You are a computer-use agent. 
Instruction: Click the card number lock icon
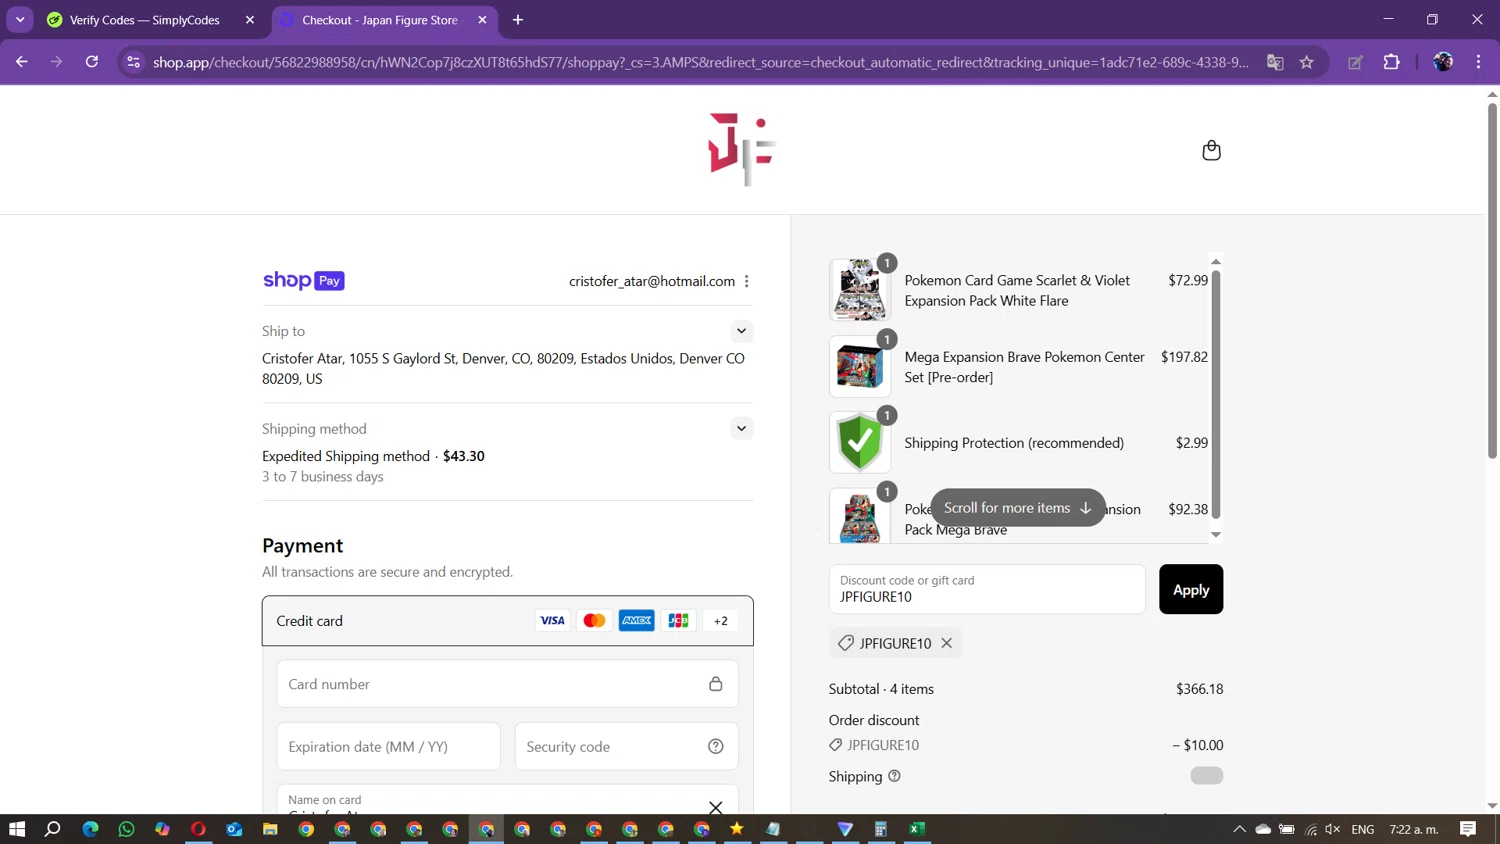(716, 684)
